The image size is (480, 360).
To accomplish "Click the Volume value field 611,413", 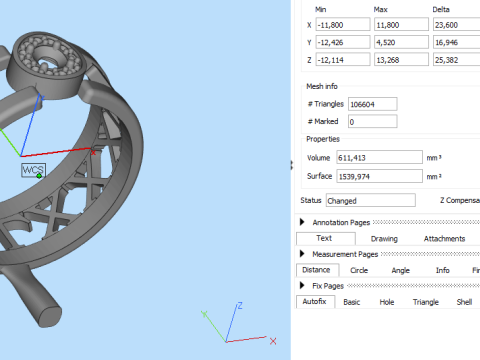I will click(379, 157).
